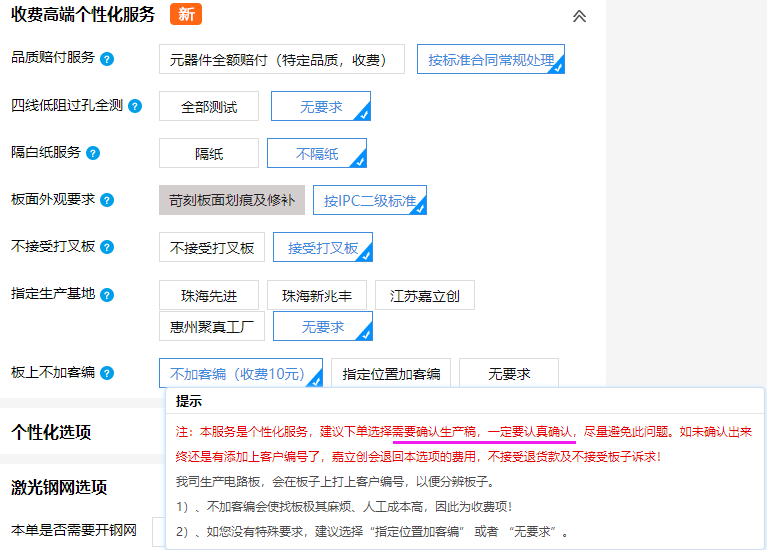
Task: Click help icon beside 板面外观要求
Action: tap(107, 200)
